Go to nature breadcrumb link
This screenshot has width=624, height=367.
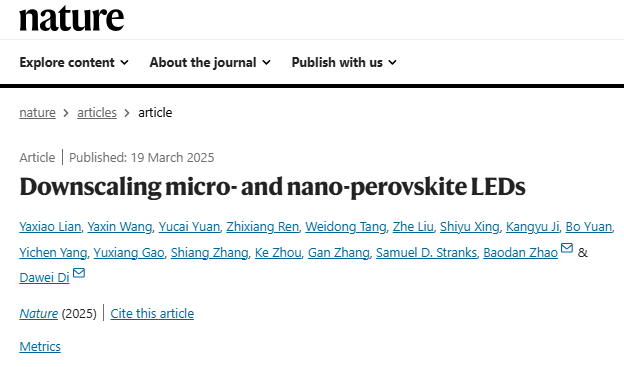[37, 113]
